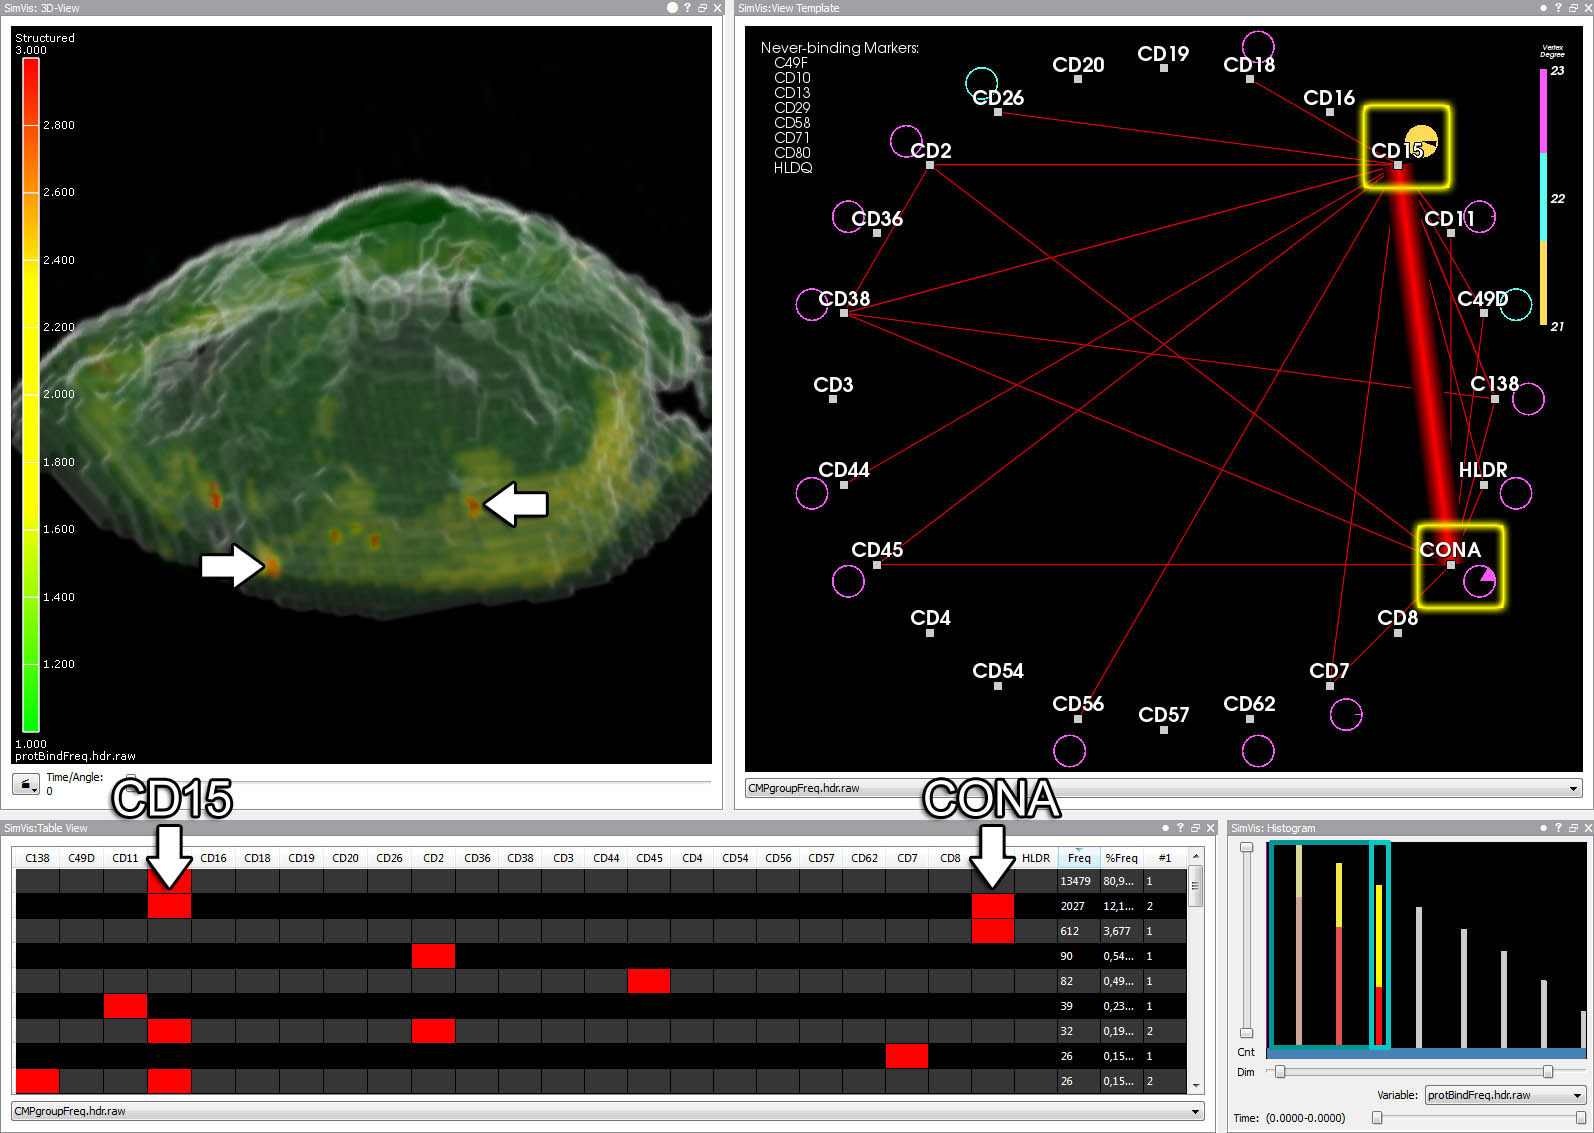Undock the Table View panel

point(1195,828)
